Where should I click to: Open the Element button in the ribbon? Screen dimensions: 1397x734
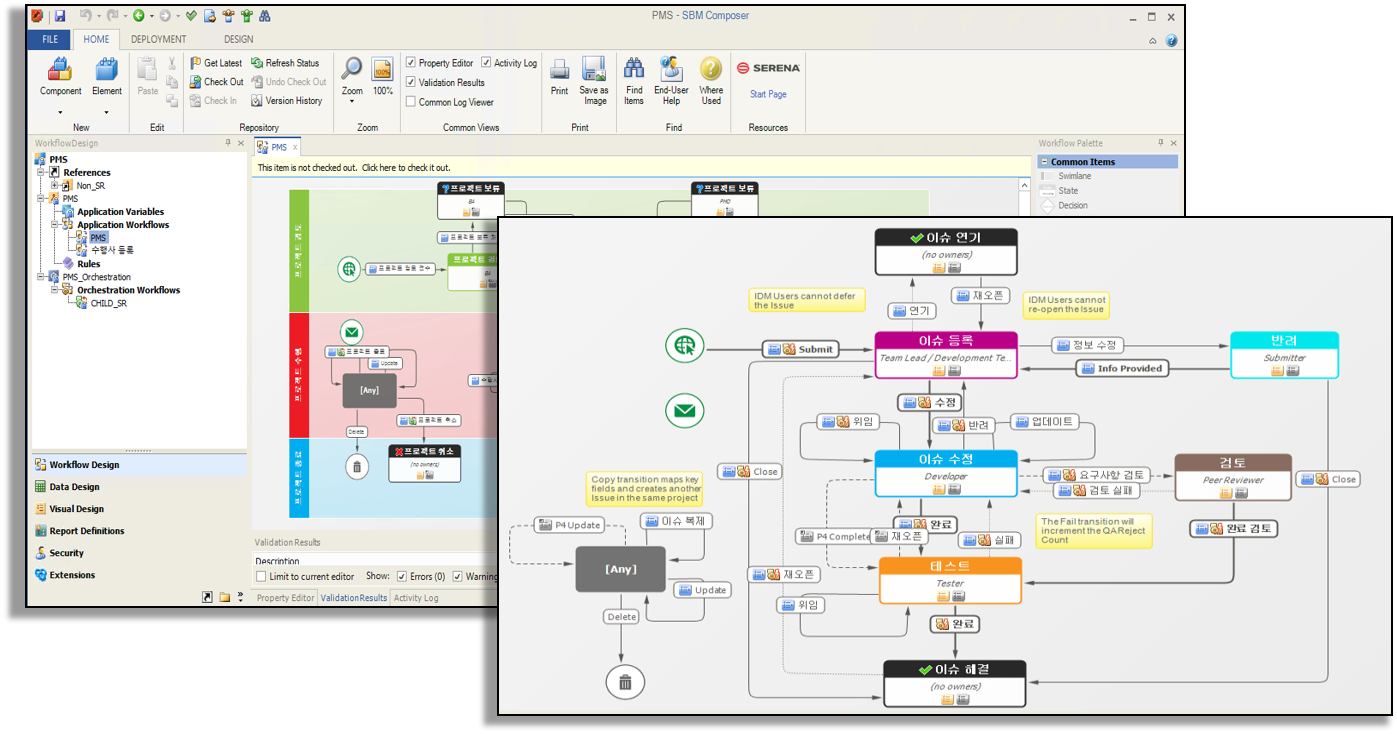(107, 78)
